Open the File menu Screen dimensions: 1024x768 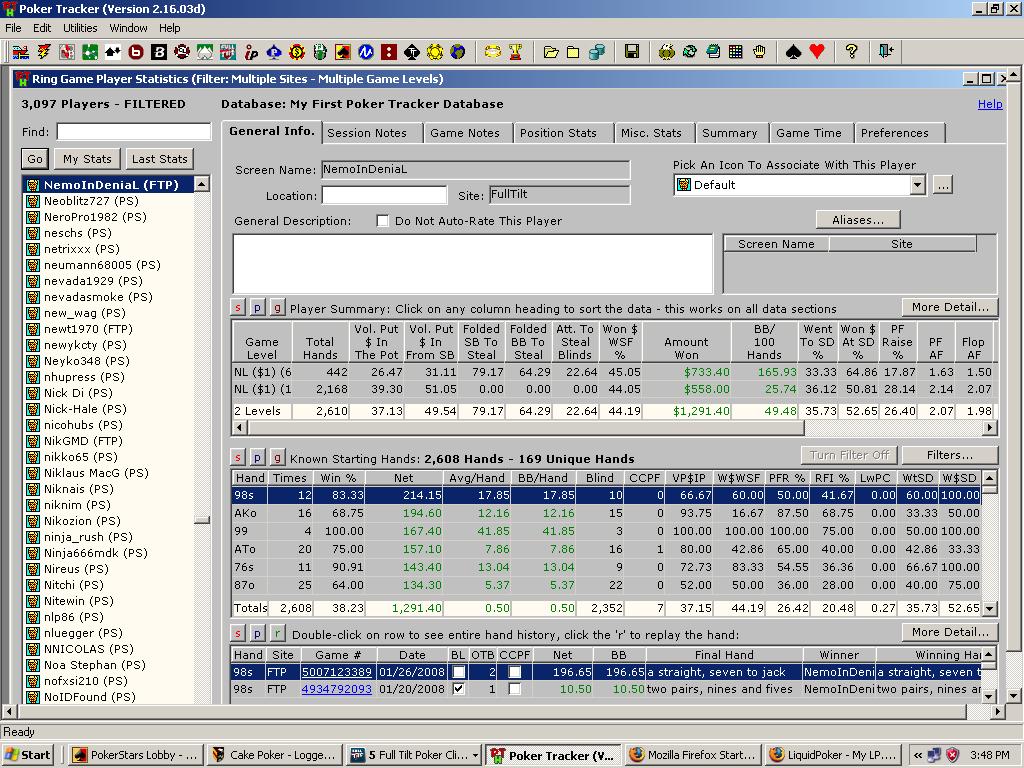(13, 28)
